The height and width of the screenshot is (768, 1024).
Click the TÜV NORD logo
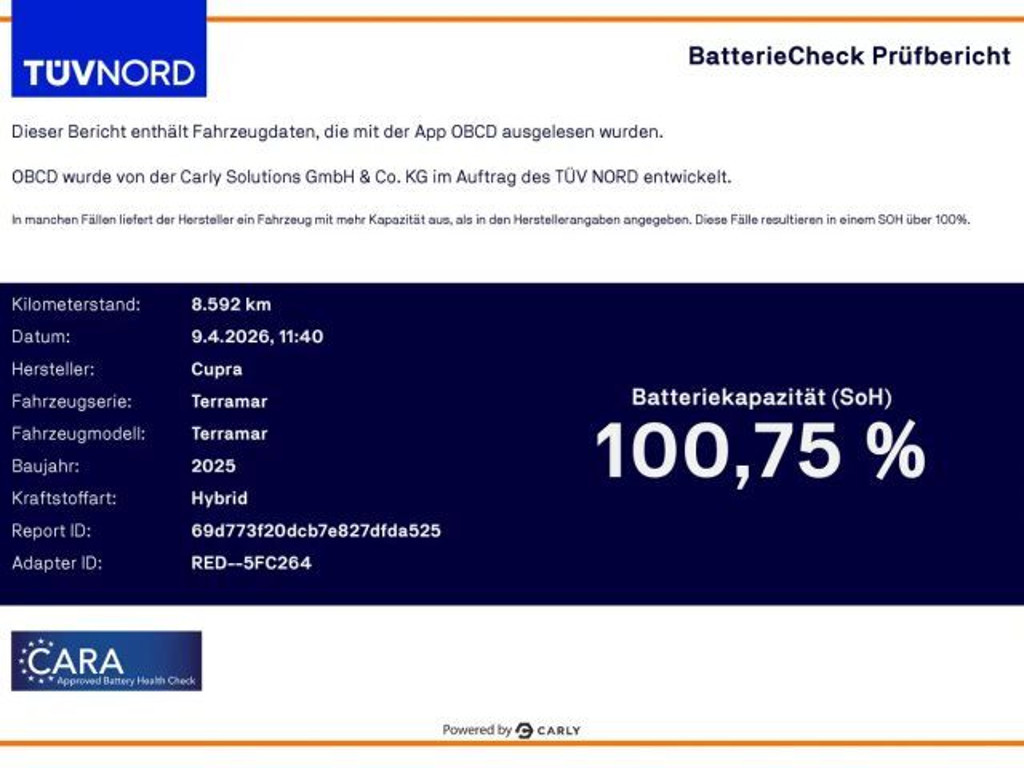(x=108, y=50)
